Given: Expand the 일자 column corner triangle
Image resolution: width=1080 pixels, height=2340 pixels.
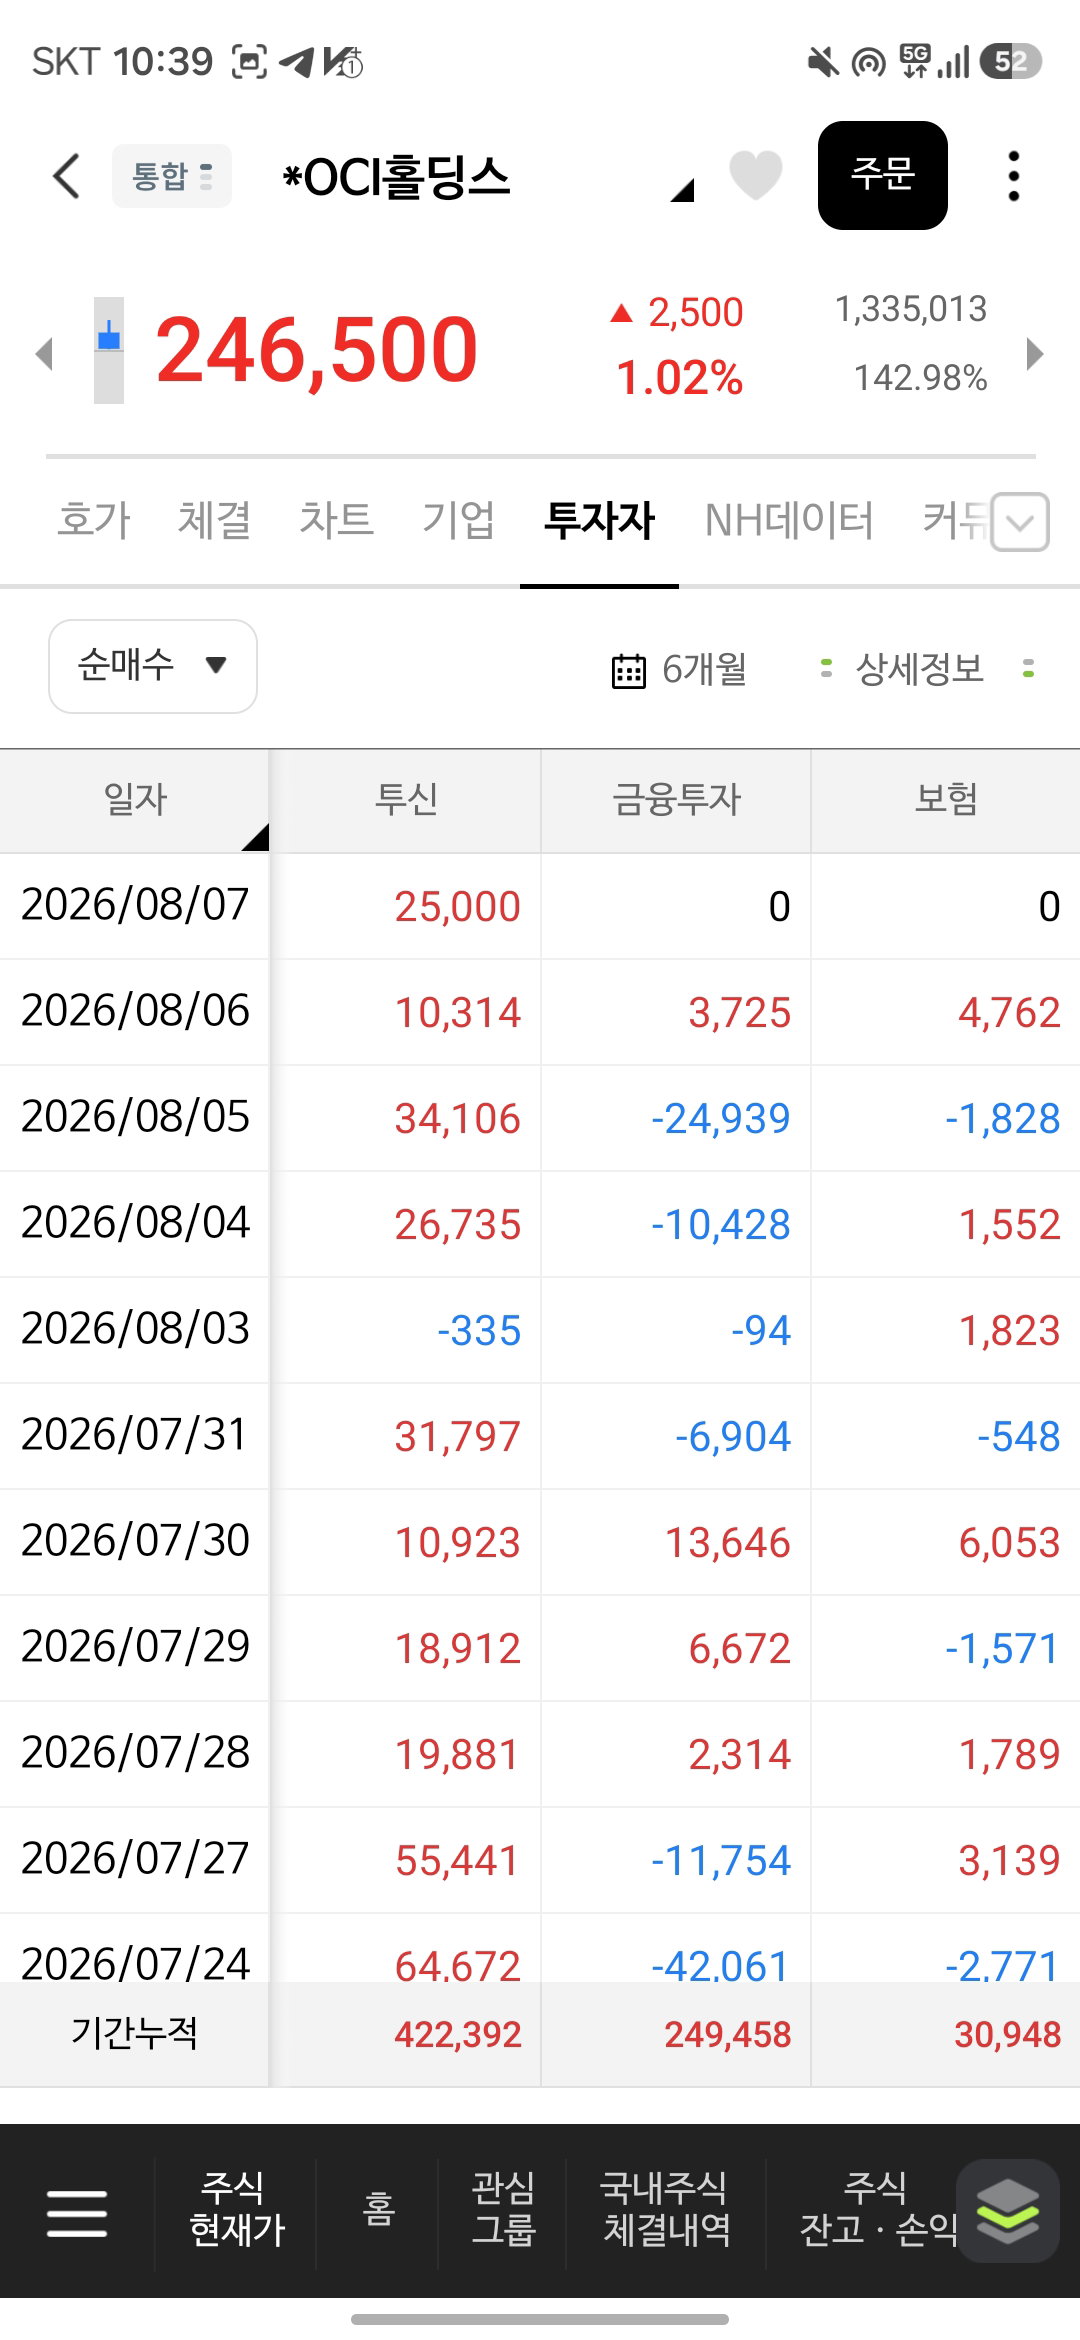Looking at the screenshot, I should tap(256, 838).
